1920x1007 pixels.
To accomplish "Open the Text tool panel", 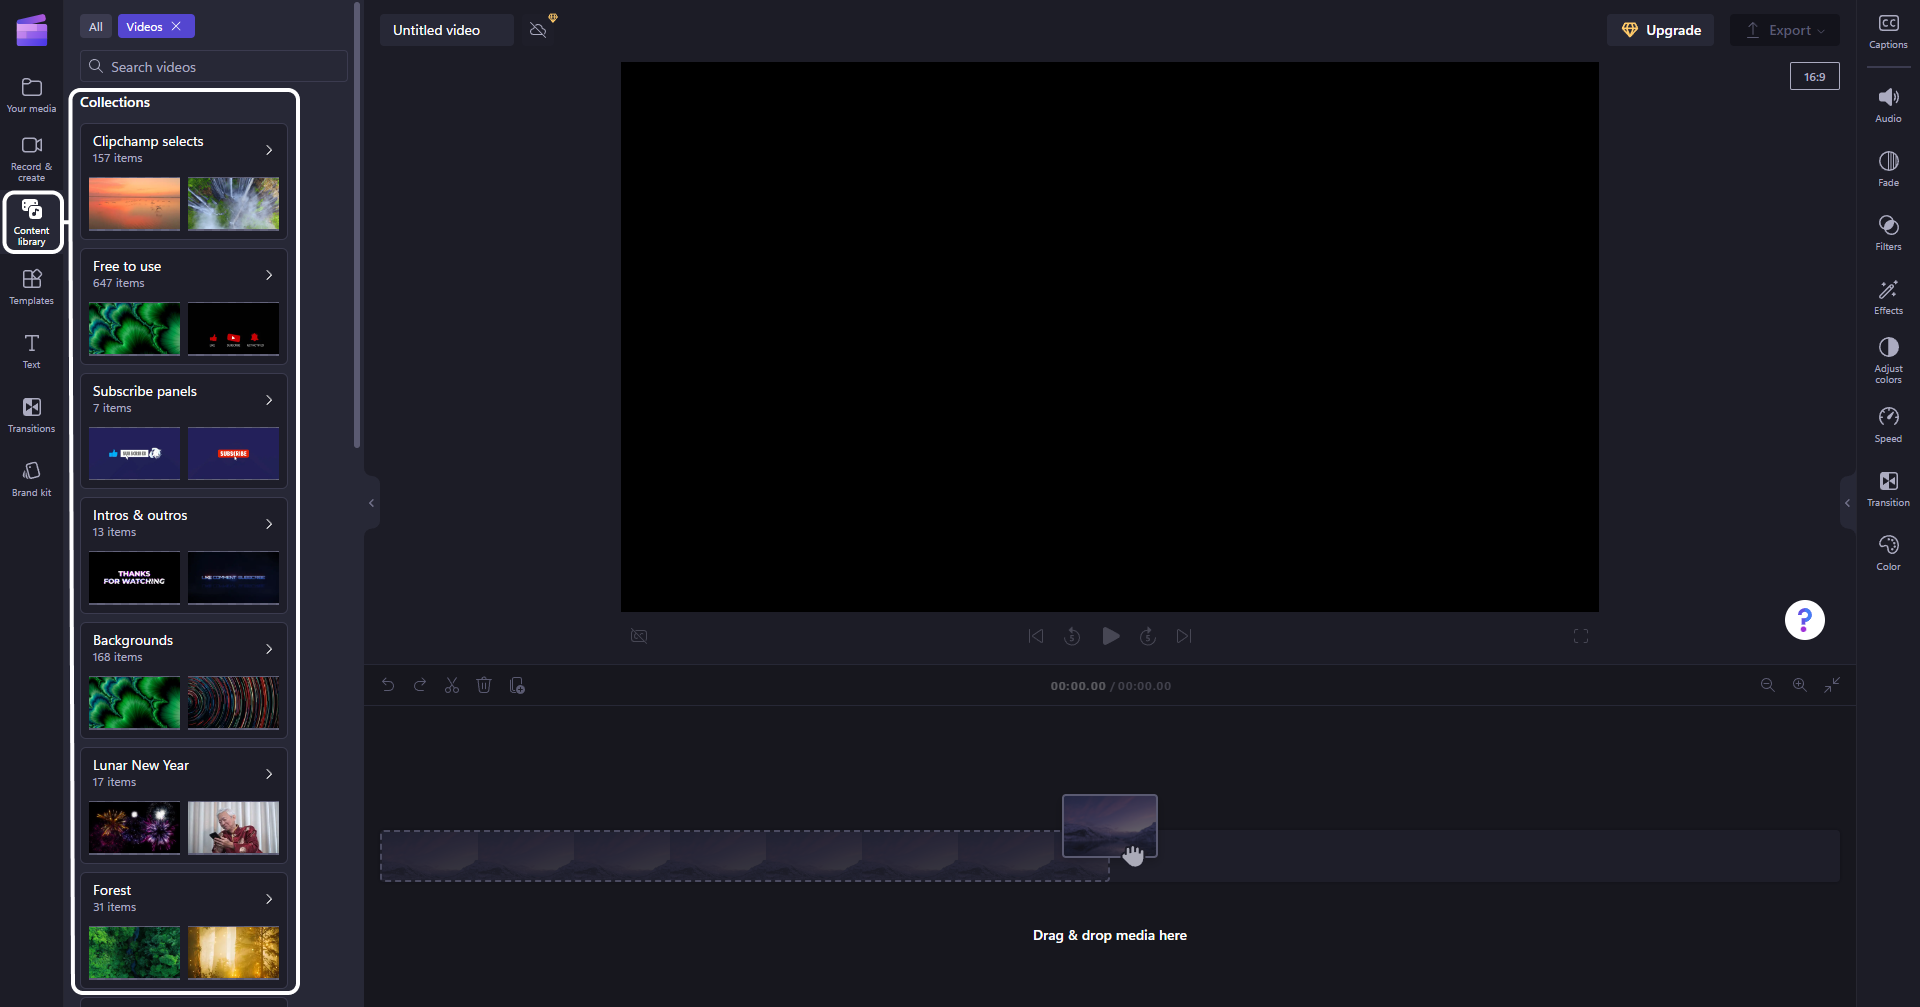I will point(31,350).
